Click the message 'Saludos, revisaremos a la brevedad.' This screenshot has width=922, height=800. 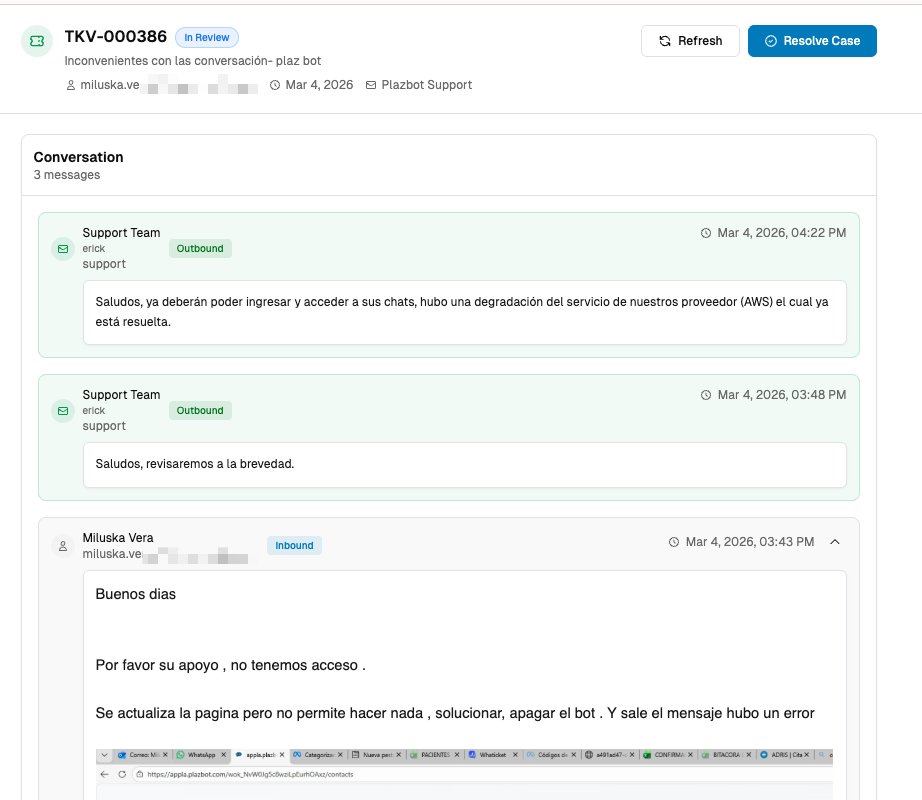[465, 464]
